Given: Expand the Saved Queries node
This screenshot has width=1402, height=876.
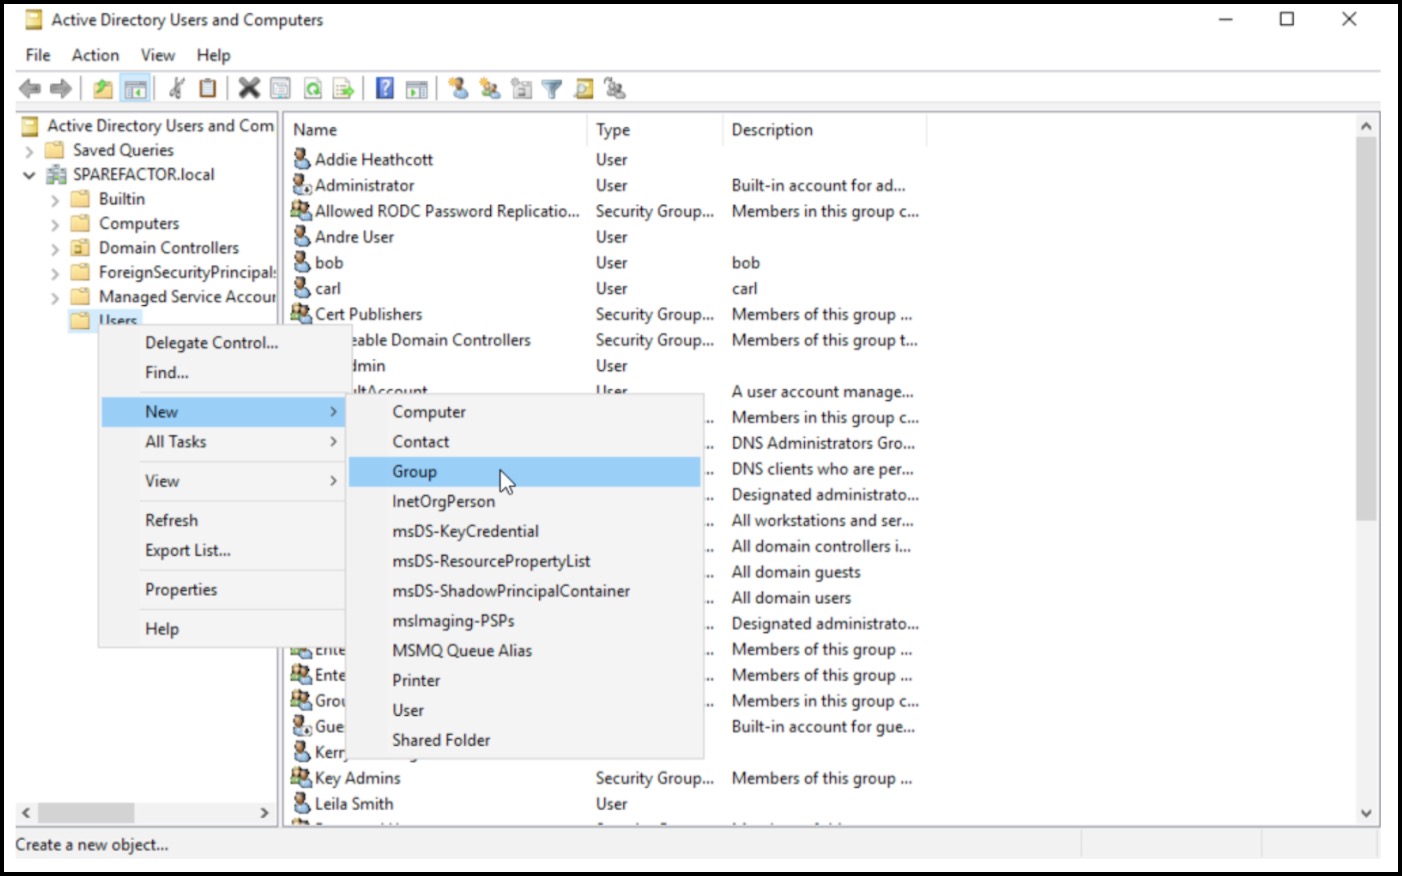Looking at the screenshot, I should click(29, 151).
